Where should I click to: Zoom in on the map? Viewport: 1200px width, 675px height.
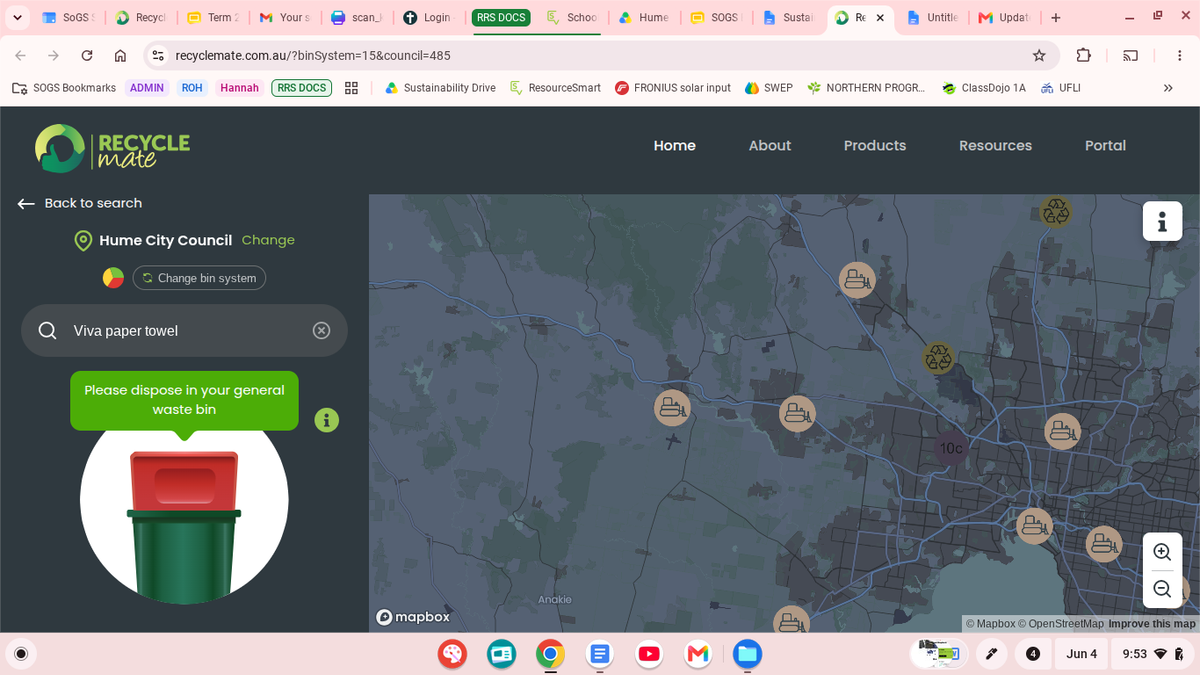[x=1162, y=552]
